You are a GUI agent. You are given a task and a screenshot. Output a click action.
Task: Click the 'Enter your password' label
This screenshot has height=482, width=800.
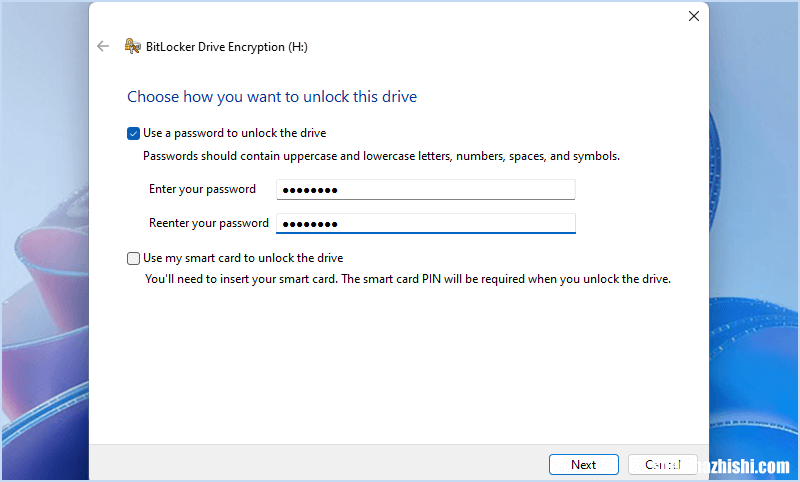click(x=202, y=189)
